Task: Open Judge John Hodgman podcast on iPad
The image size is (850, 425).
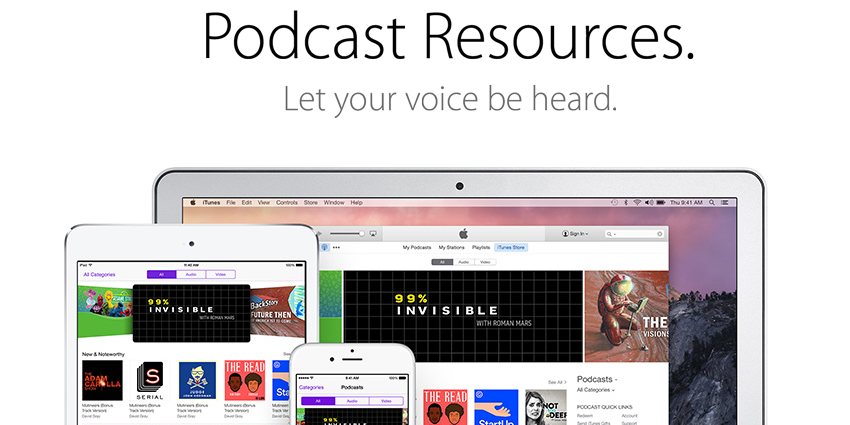Action: pyautogui.click(x=197, y=381)
